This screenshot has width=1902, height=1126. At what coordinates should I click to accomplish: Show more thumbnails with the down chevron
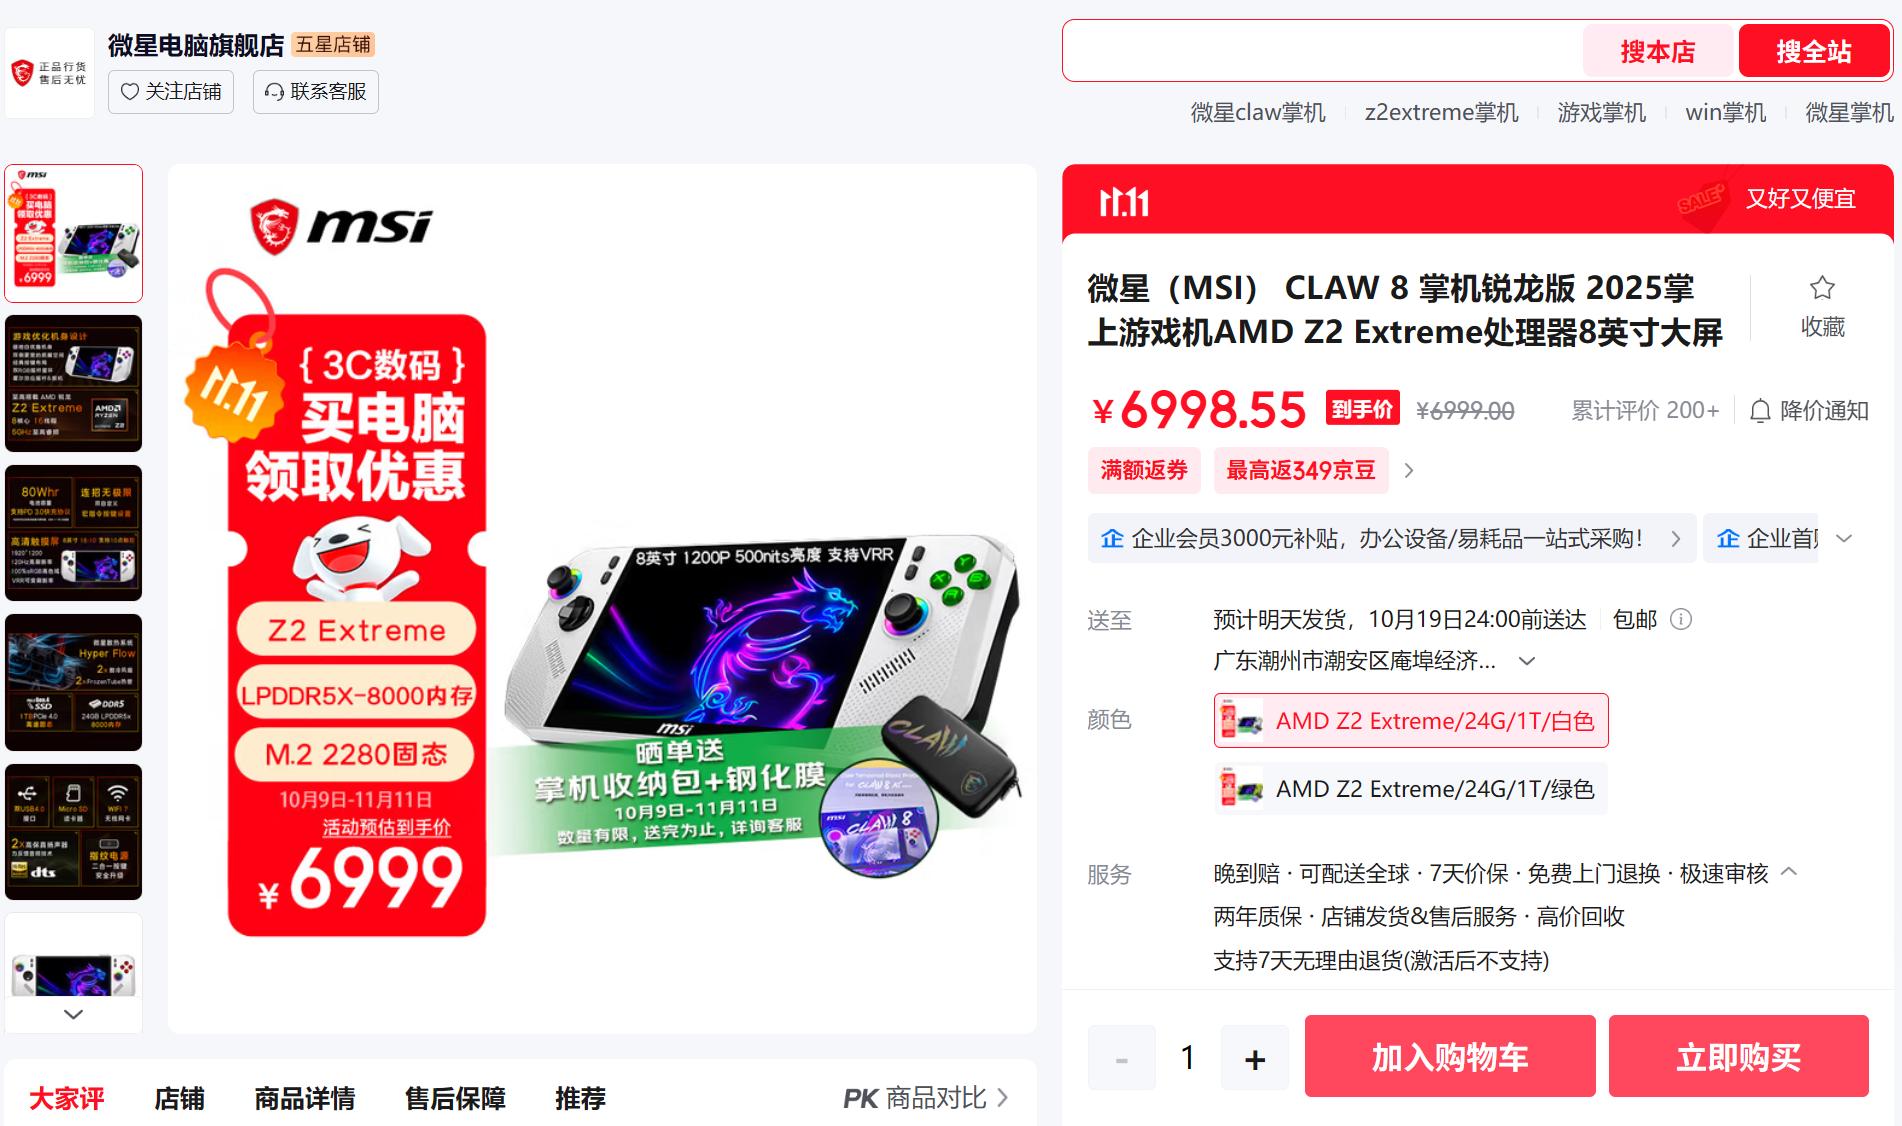73,1014
